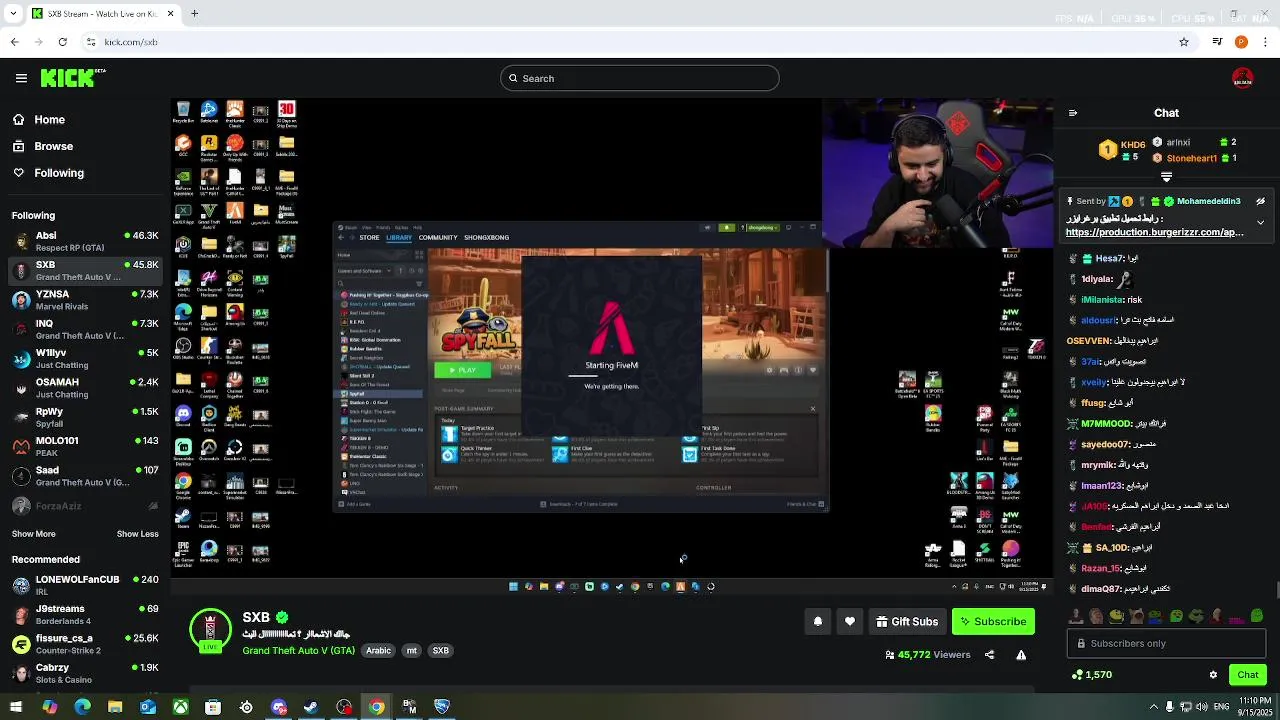Open Grand Theft Auto V (GTA) category link
1280x720 pixels.
point(298,651)
